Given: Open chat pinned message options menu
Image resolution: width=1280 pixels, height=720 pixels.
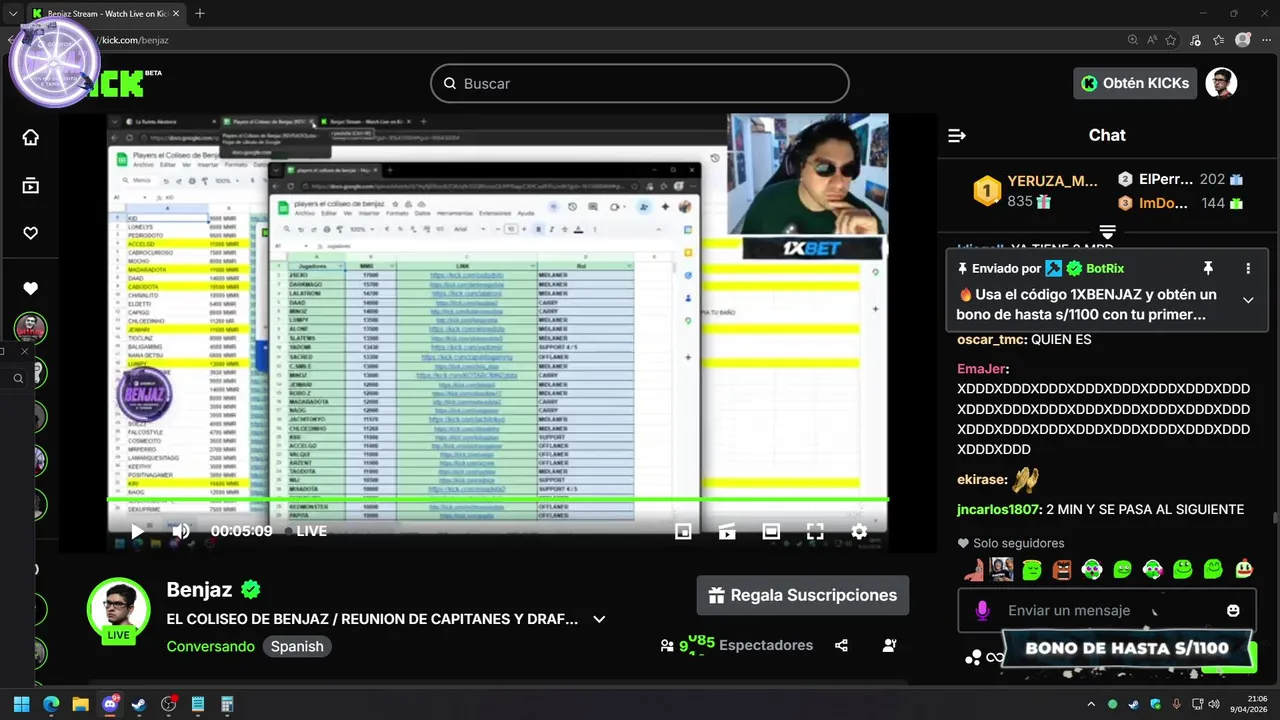Looking at the screenshot, I should coord(1248,268).
